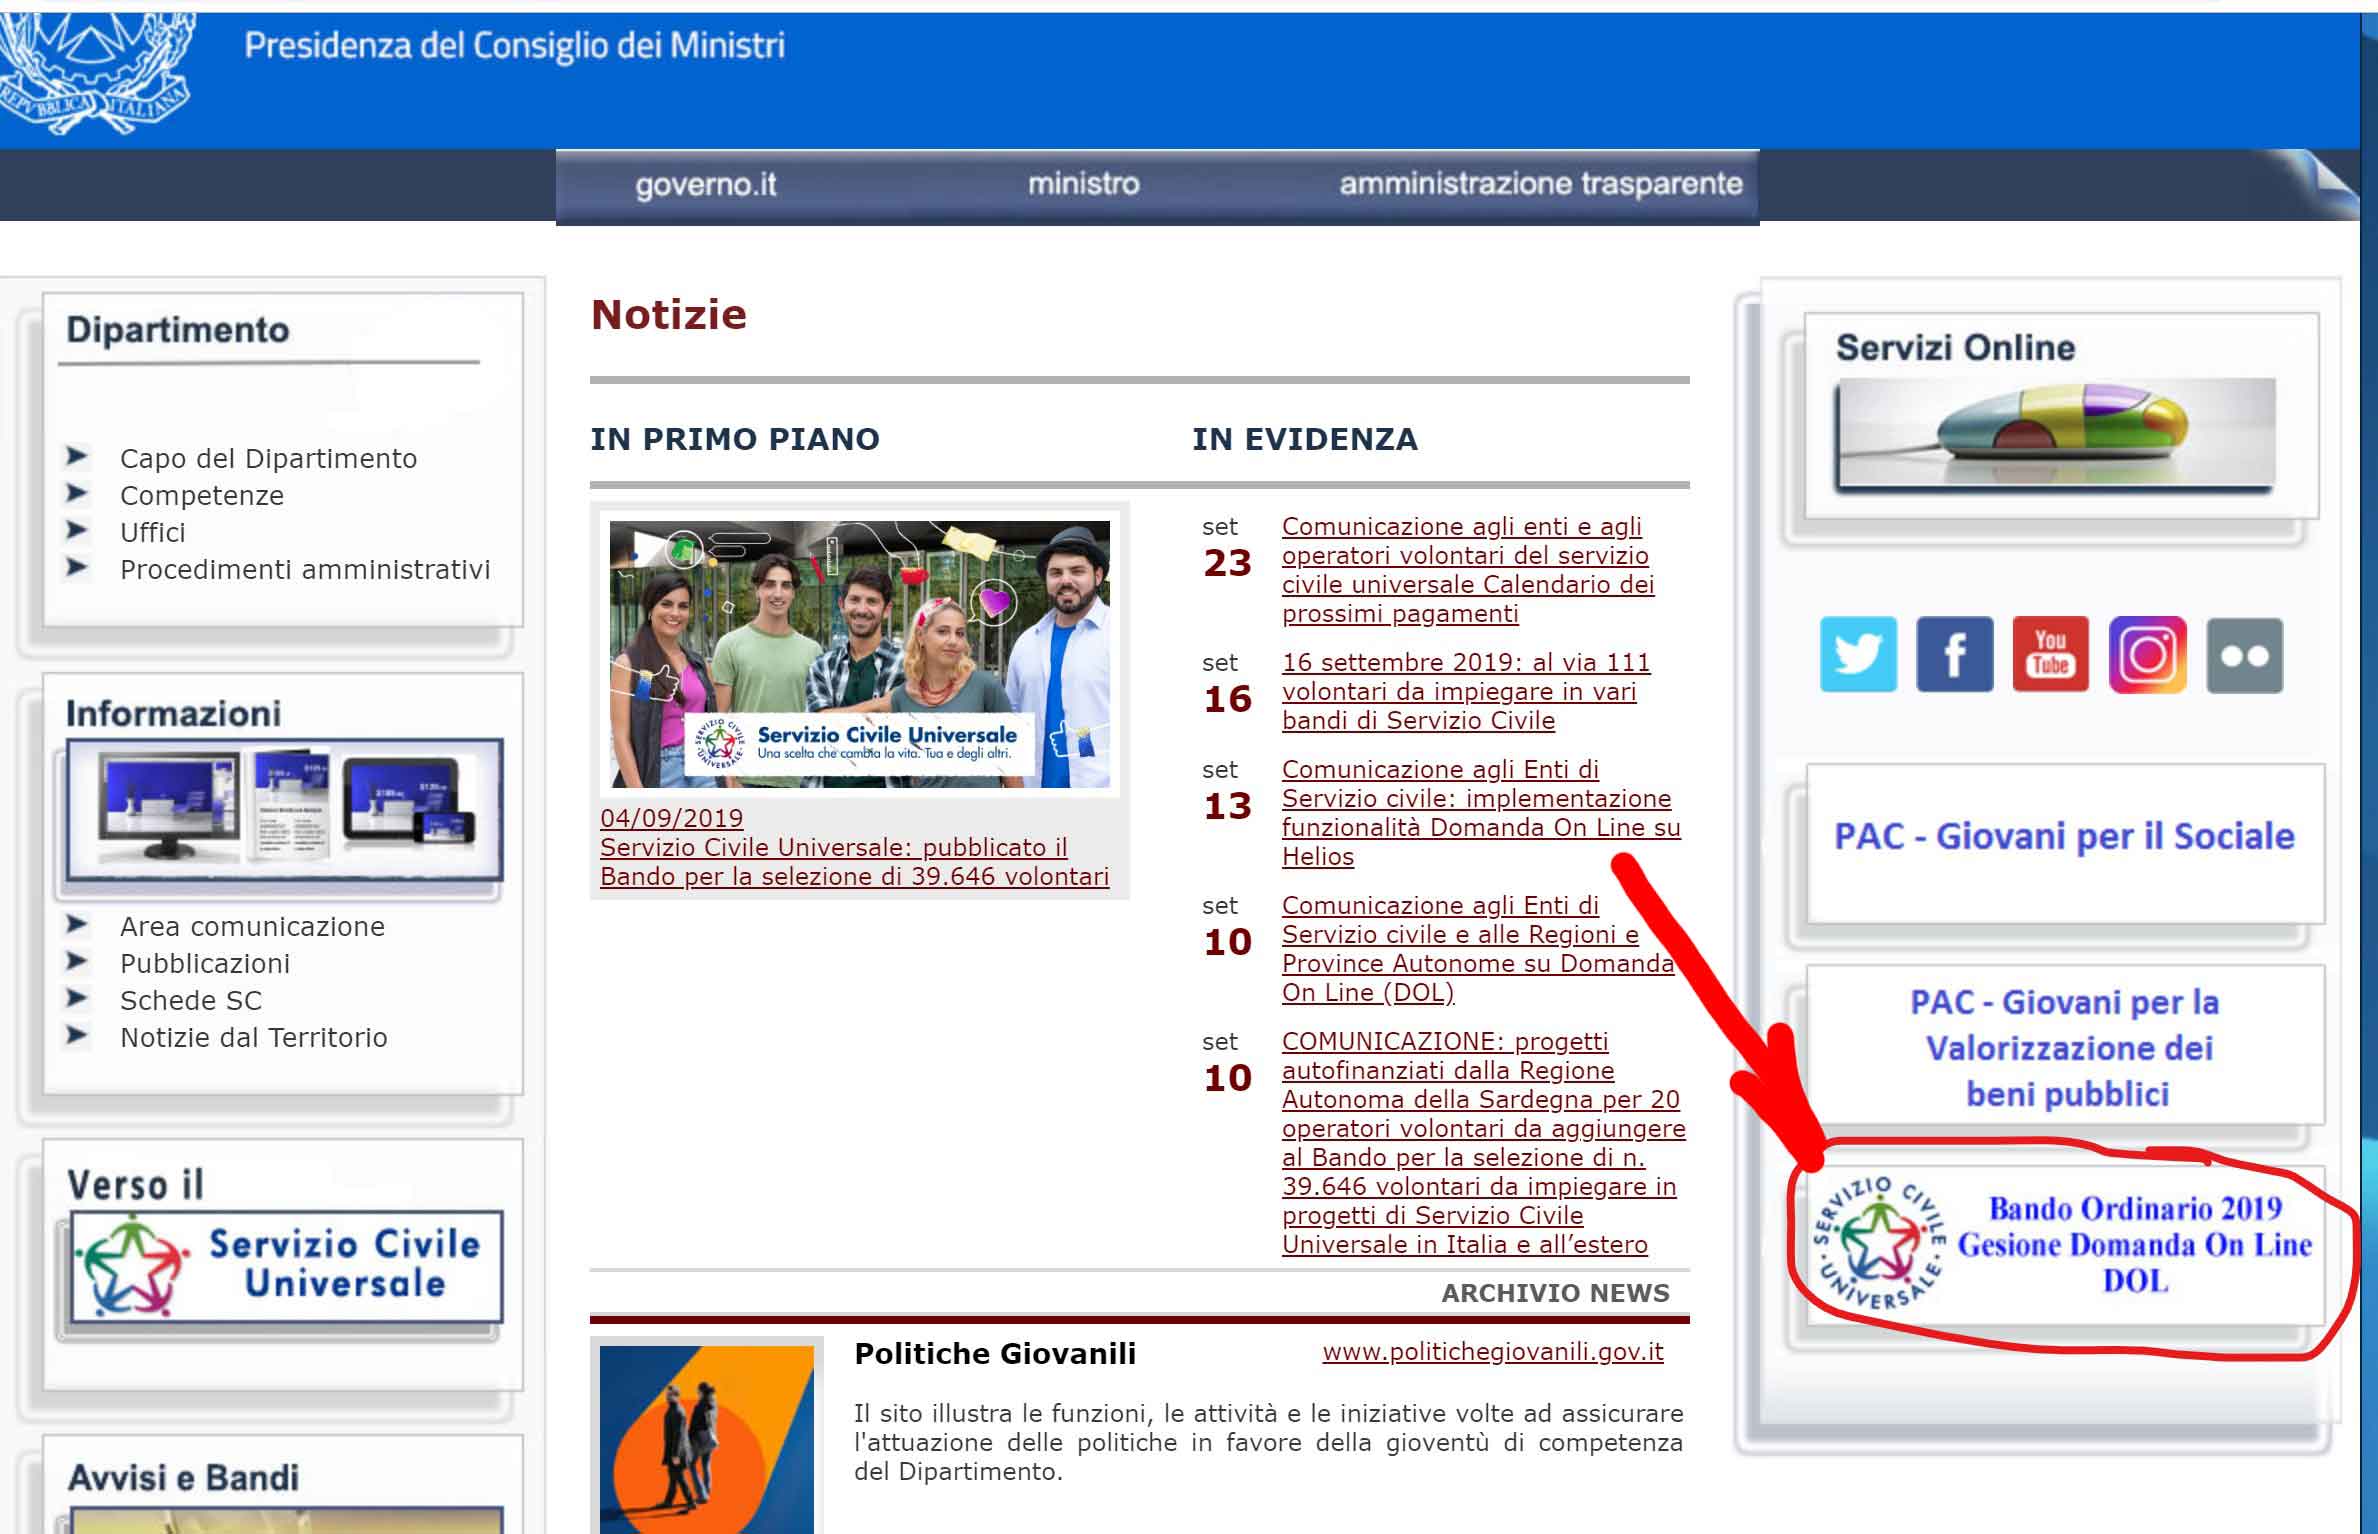Open the ministro menu item

(1083, 184)
